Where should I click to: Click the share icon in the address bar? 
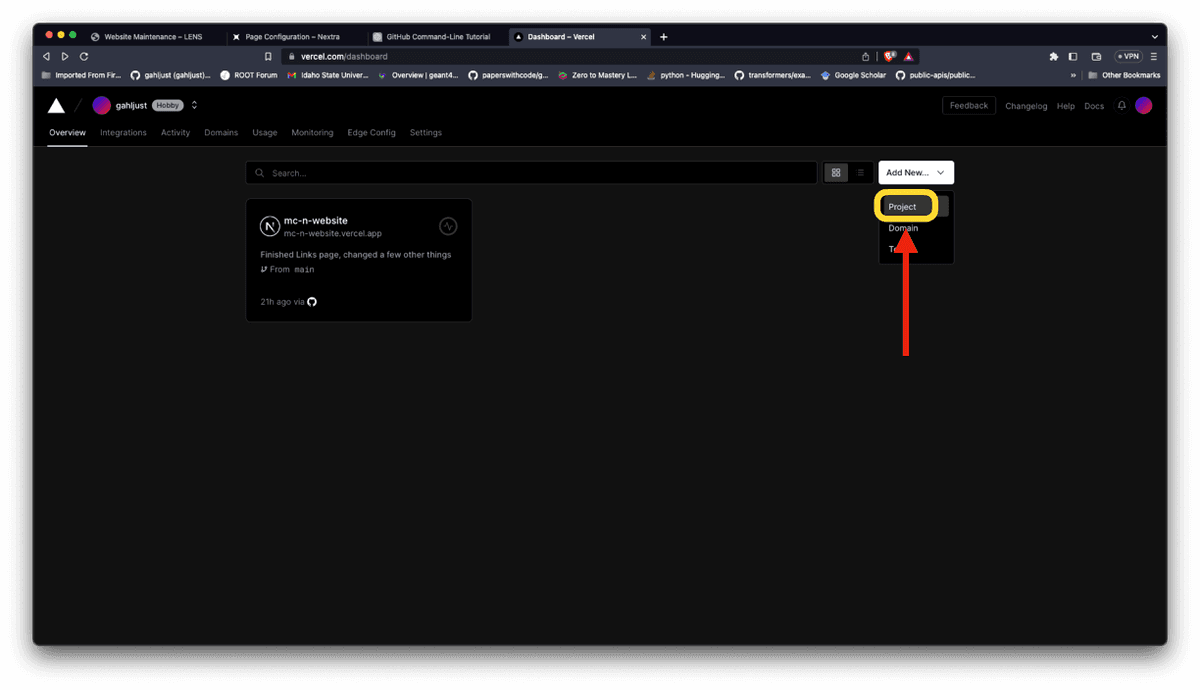(865, 57)
